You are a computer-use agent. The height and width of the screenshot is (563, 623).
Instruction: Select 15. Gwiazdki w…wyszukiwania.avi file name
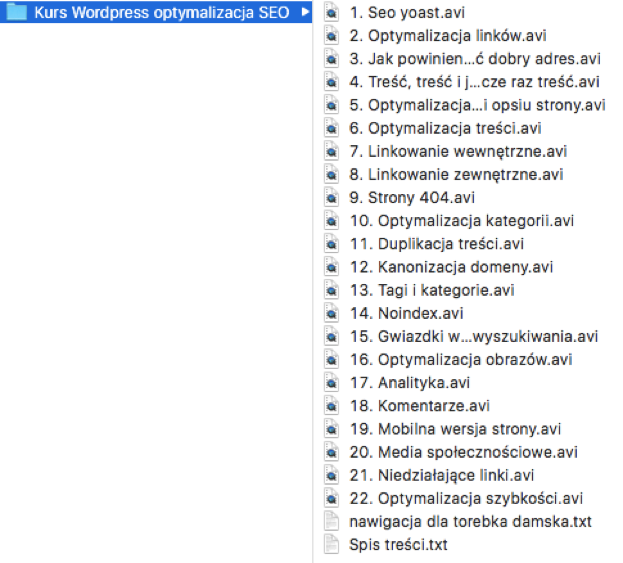pyautogui.click(x=474, y=336)
